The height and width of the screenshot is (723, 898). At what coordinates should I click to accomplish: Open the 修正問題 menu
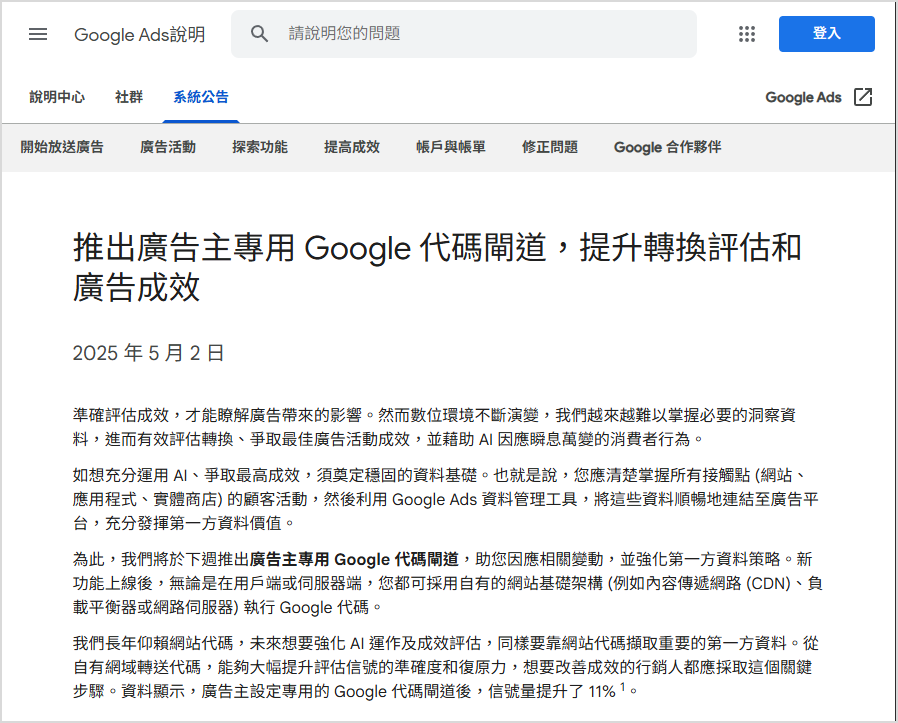coord(550,147)
